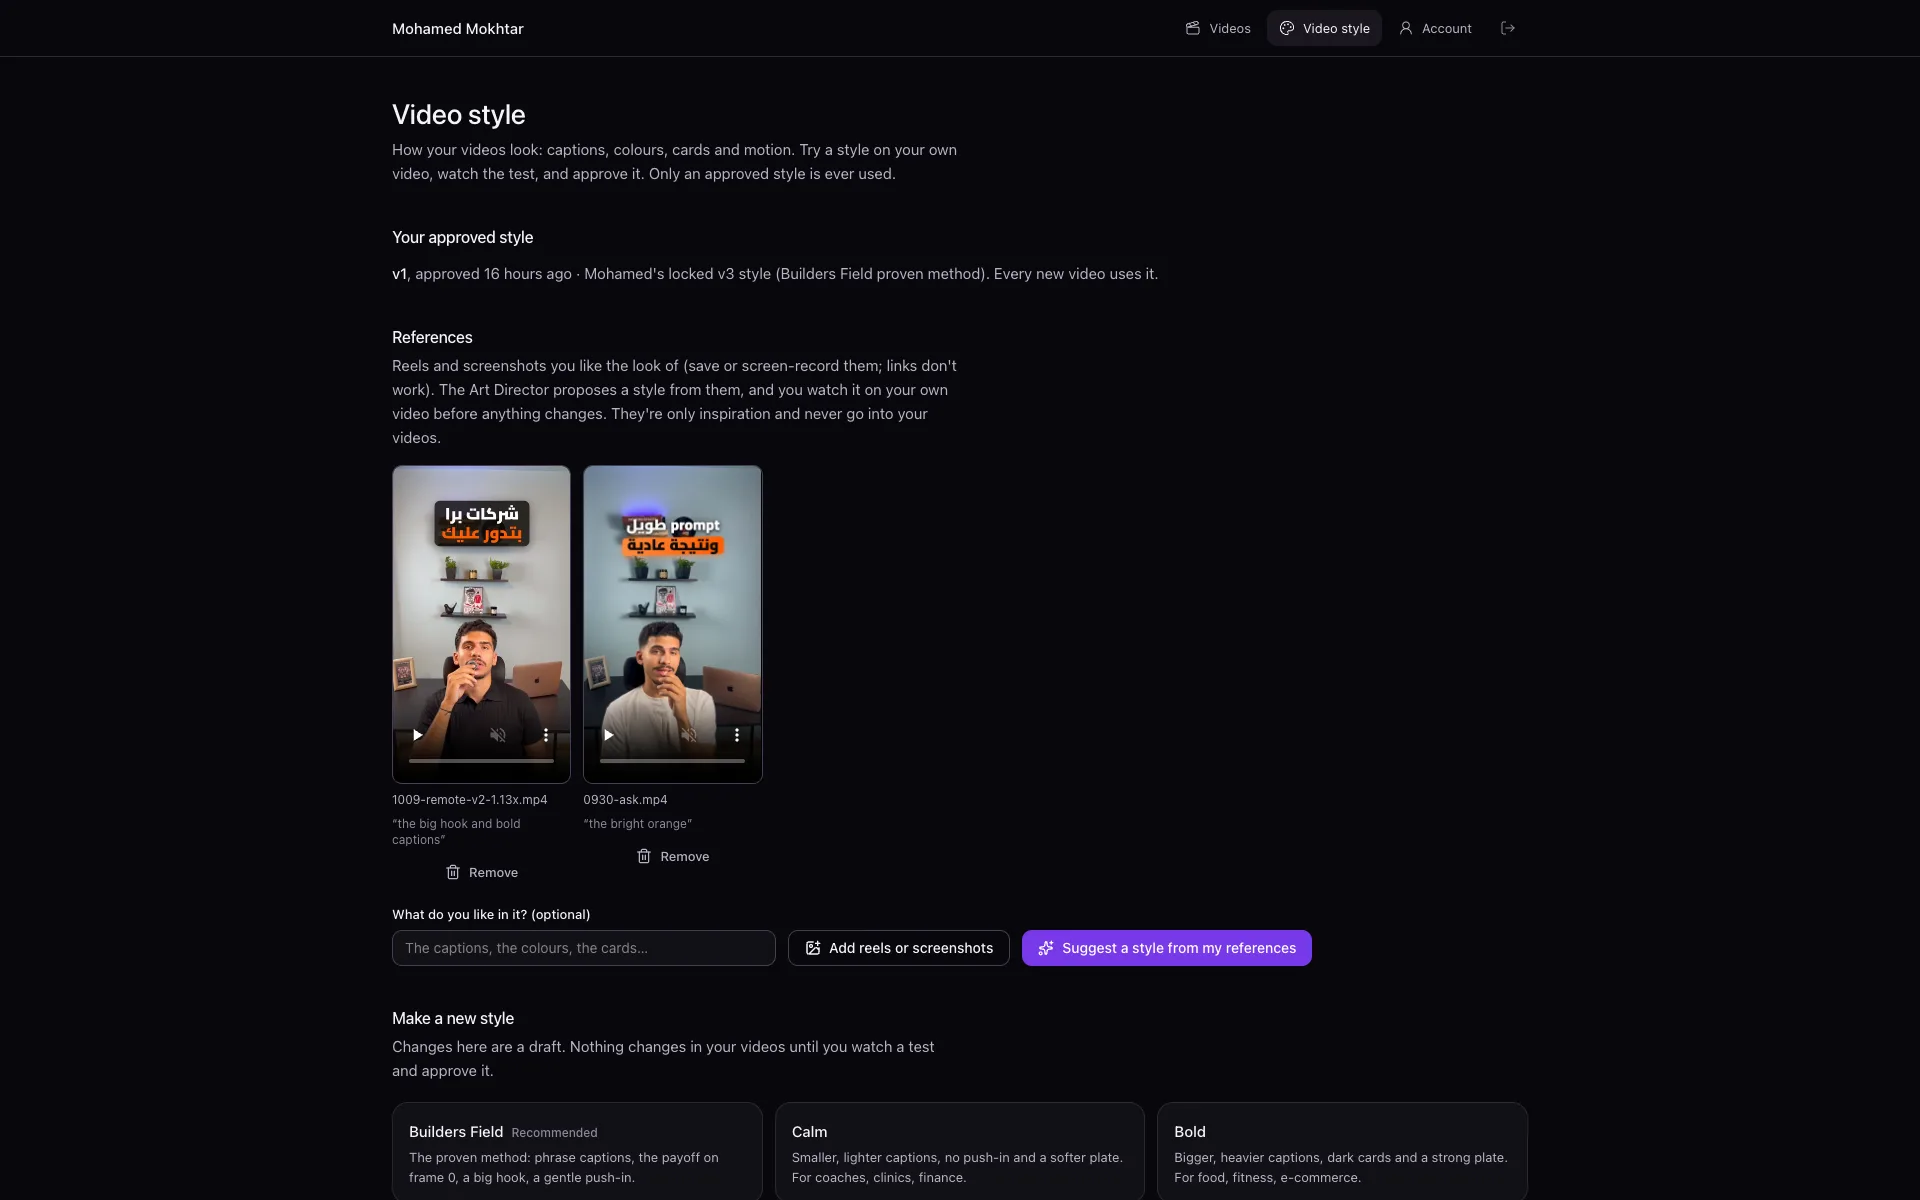Screen dimensions: 1920x1200
Task: Open more options menu on 0930-ask video
Action: (737, 735)
